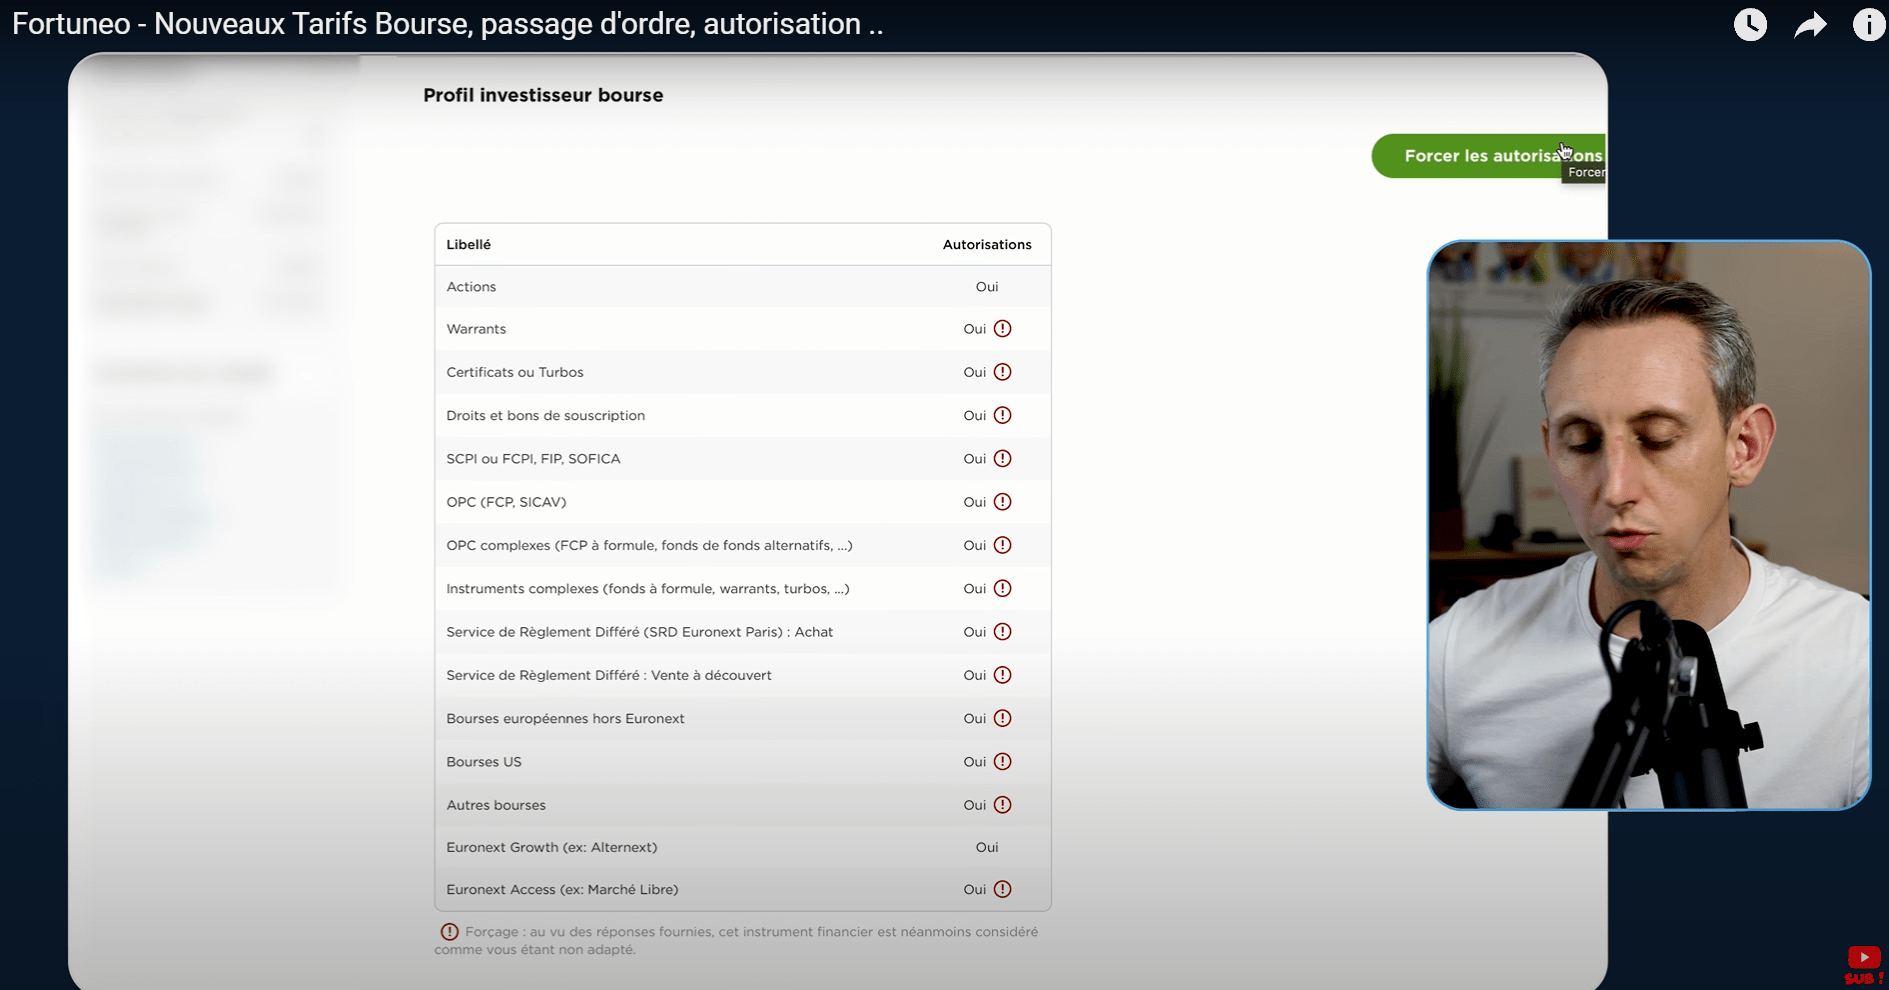Click warning icon for Autres bourses
This screenshot has height=990, width=1889.
tap(1002, 805)
